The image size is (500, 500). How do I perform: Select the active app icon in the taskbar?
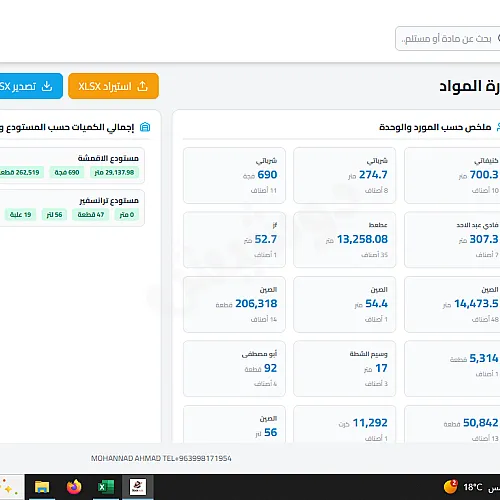[x=138, y=487]
